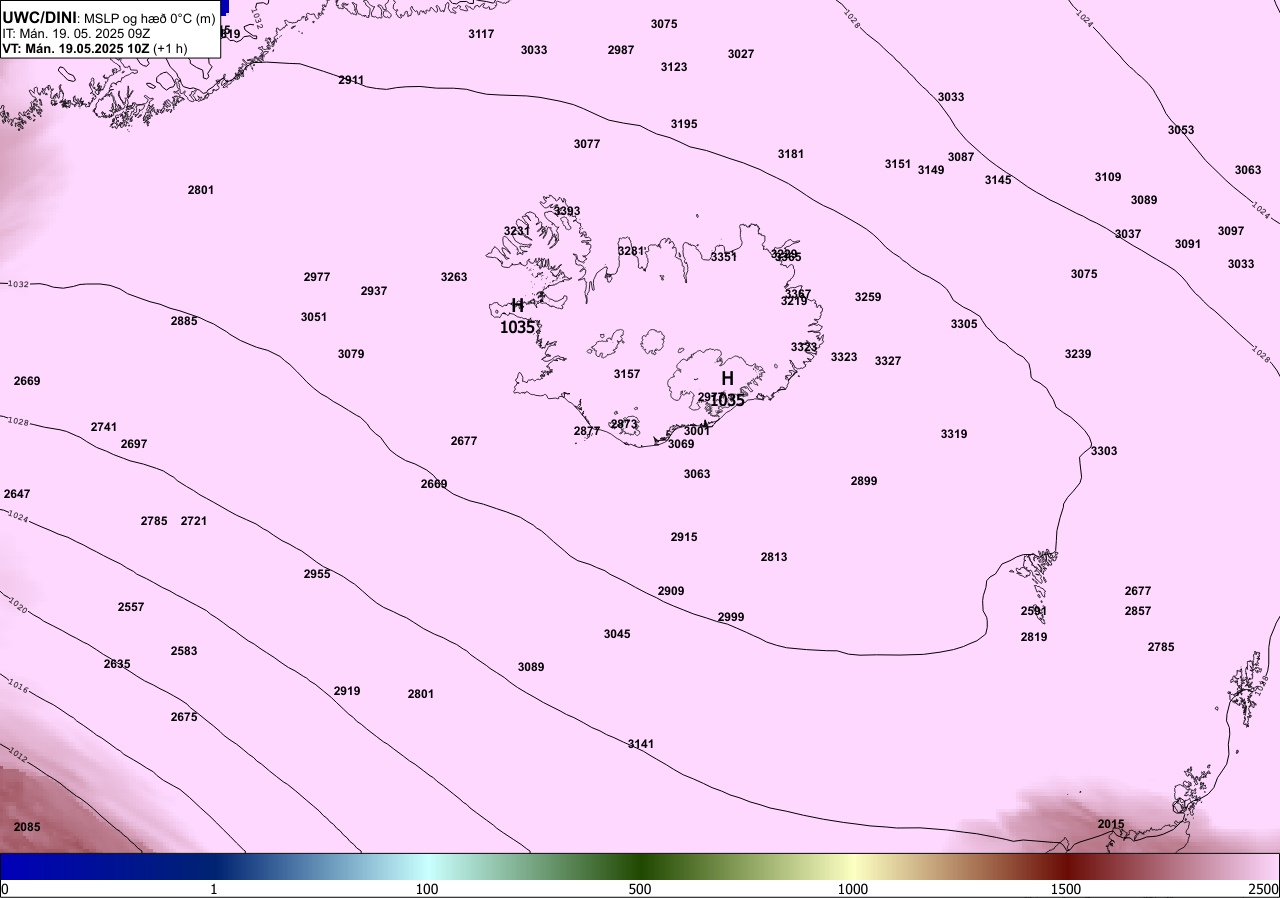Image resolution: width=1280 pixels, height=898 pixels.
Task: Click the H high-pressure marker beside 3157
Action: tap(727, 379)
